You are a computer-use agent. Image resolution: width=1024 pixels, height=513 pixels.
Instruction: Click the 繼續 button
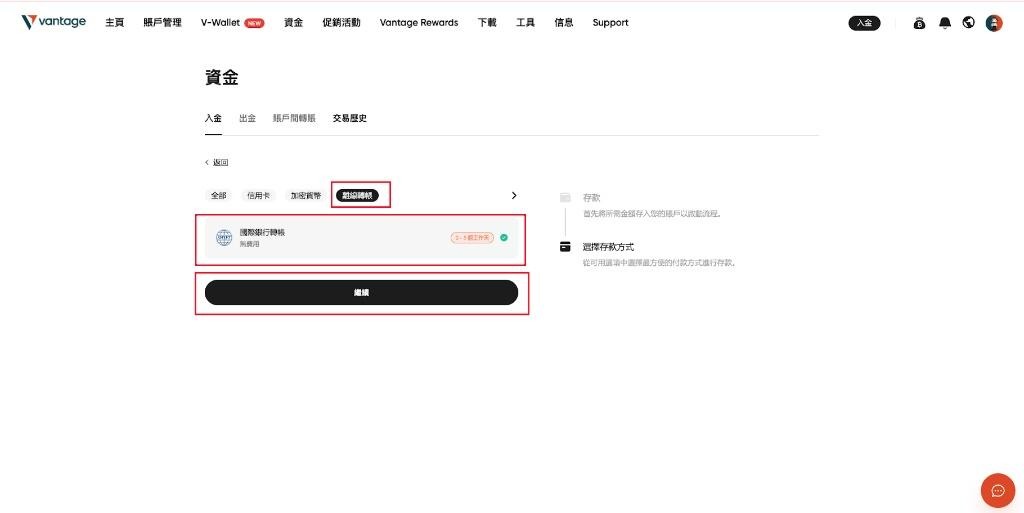(361, 292)
